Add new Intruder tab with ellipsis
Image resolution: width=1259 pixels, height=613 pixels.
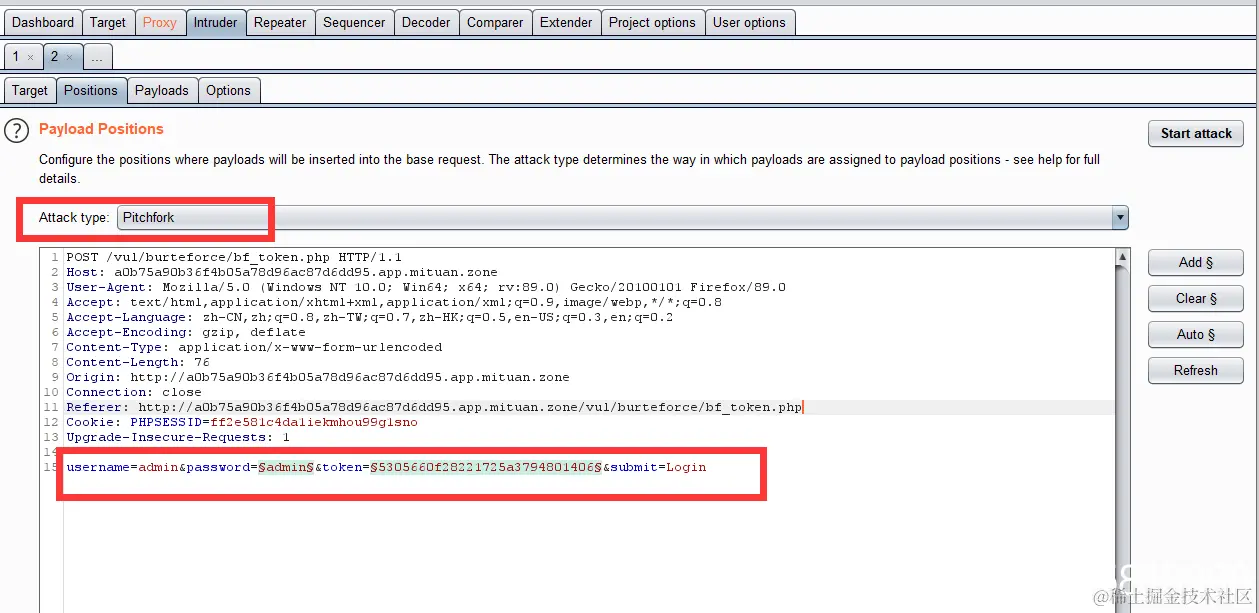click(x=97, y=57)
